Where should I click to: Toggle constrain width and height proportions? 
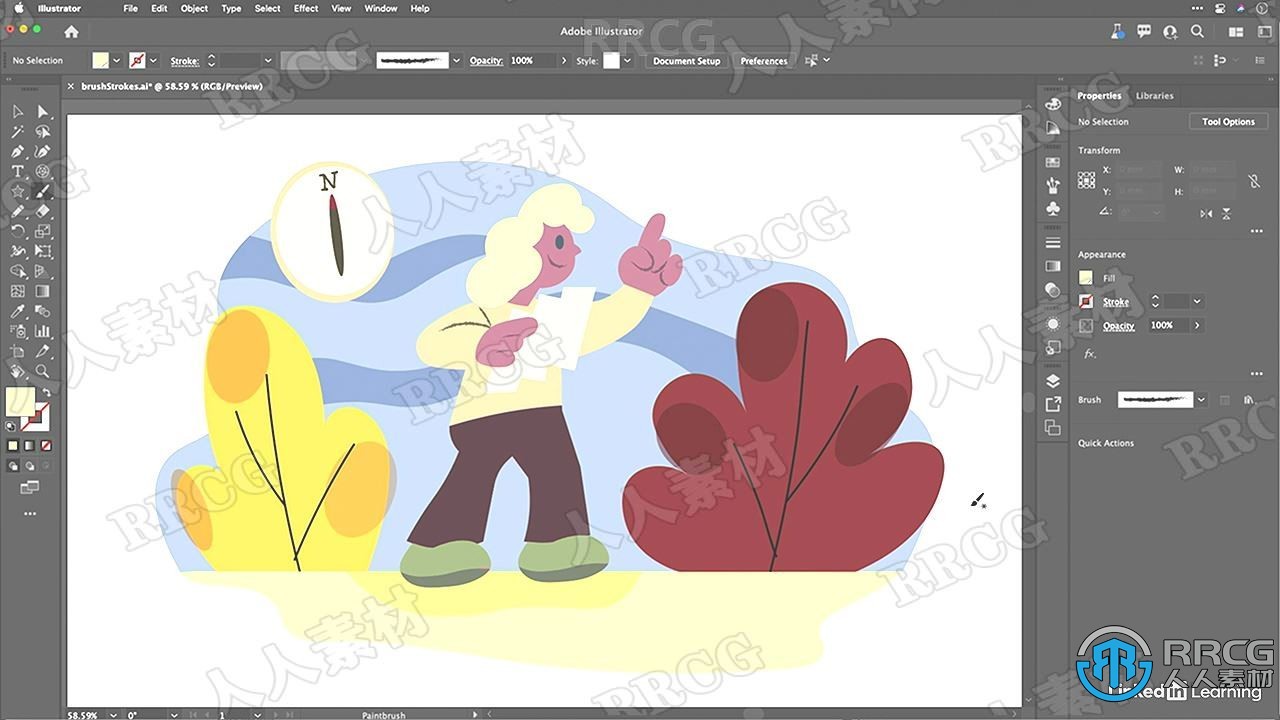coord(1254,181)
